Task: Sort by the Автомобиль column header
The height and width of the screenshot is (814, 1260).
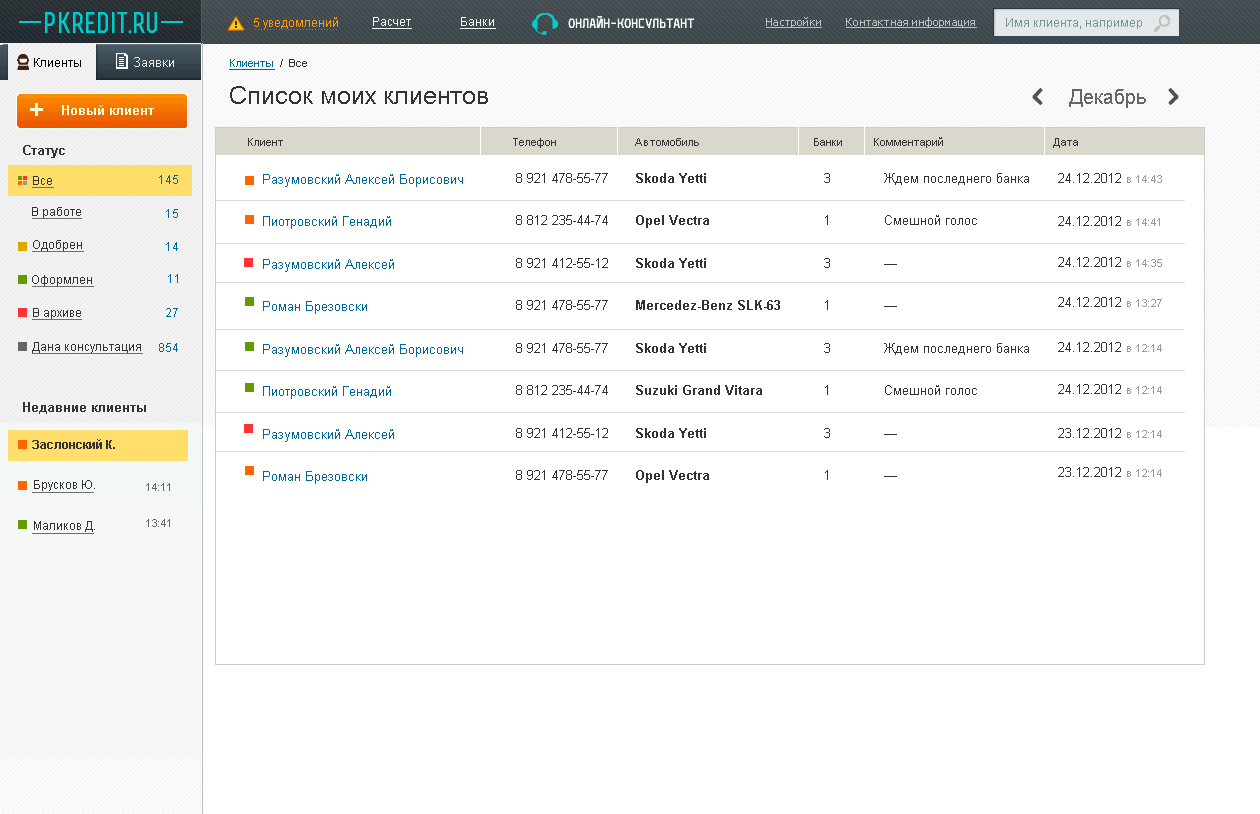Action: coord(667,142)
